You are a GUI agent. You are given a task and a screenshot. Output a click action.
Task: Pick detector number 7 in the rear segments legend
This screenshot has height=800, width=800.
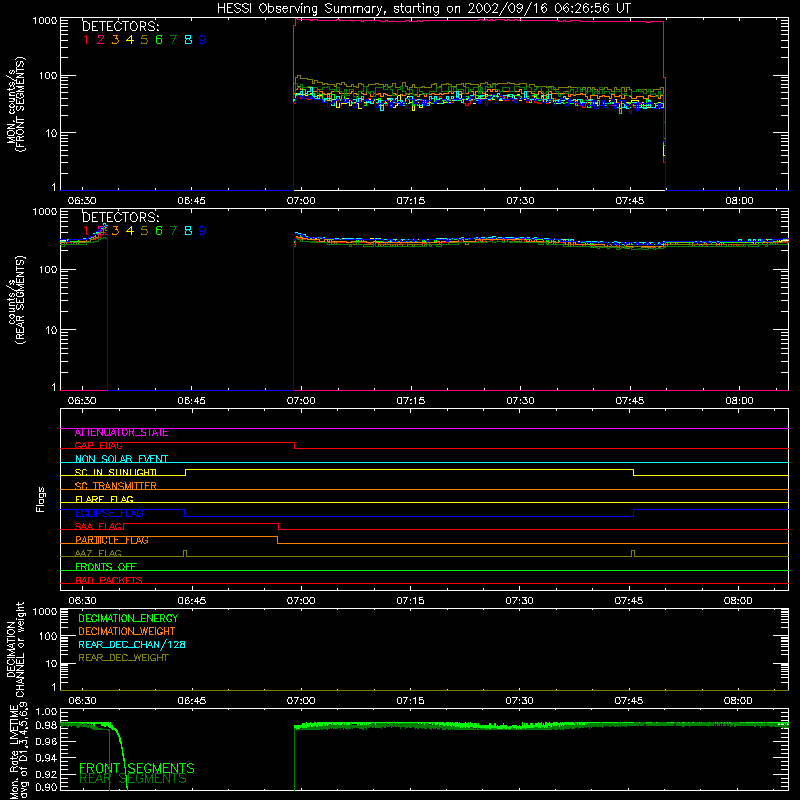pos(173,231)
